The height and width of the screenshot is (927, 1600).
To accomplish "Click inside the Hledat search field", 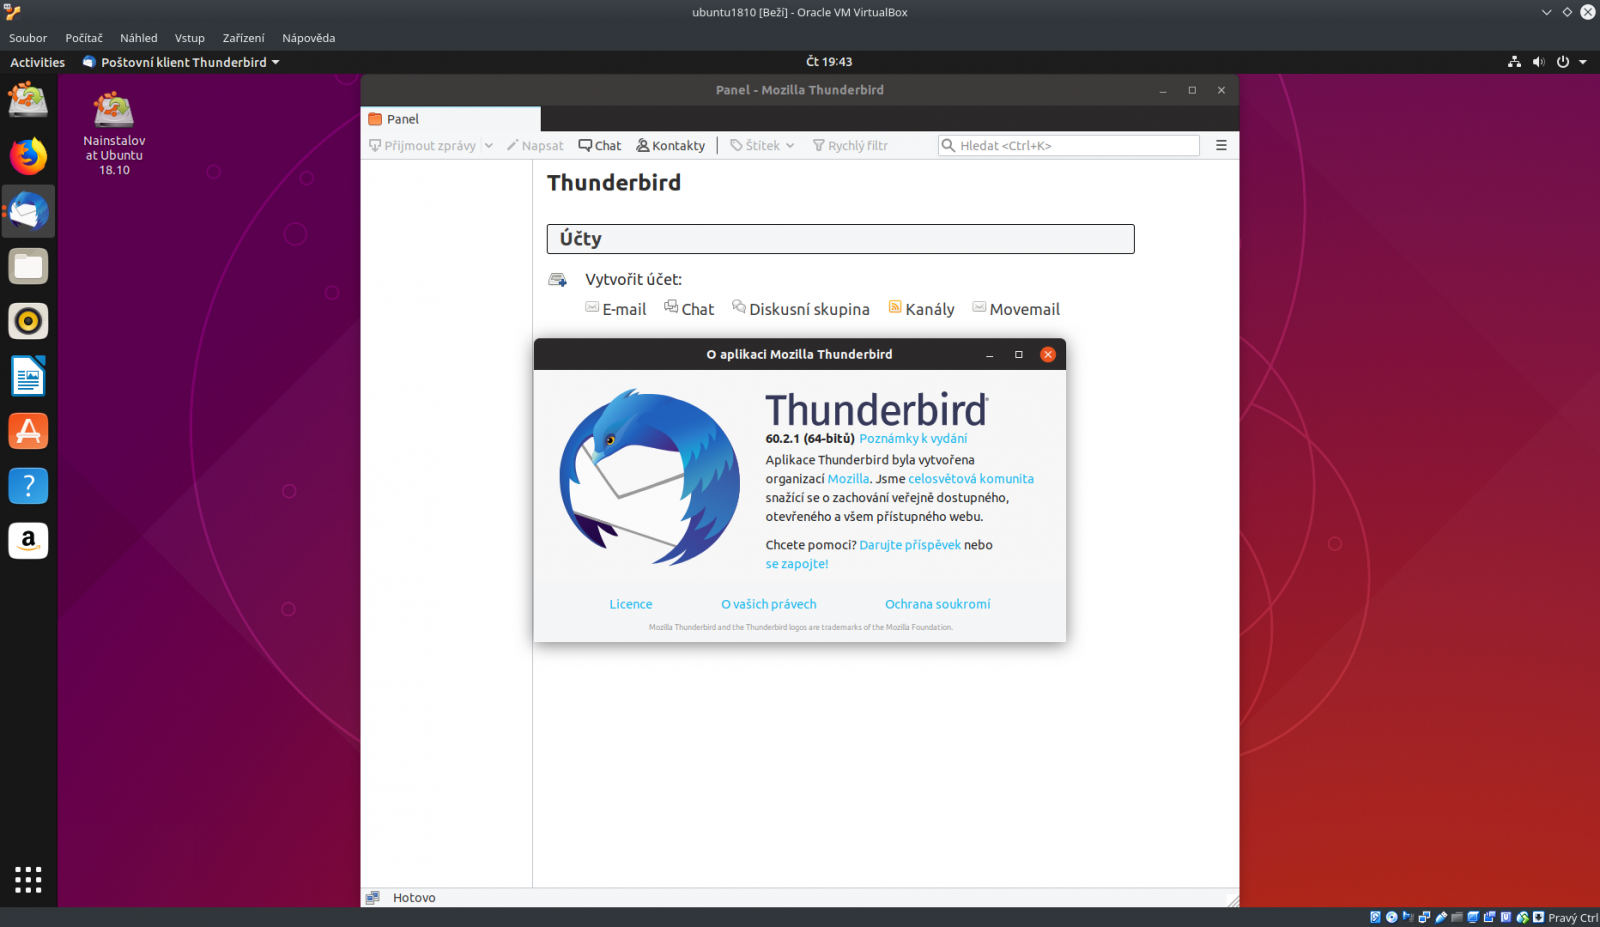I will point(1068,145).
